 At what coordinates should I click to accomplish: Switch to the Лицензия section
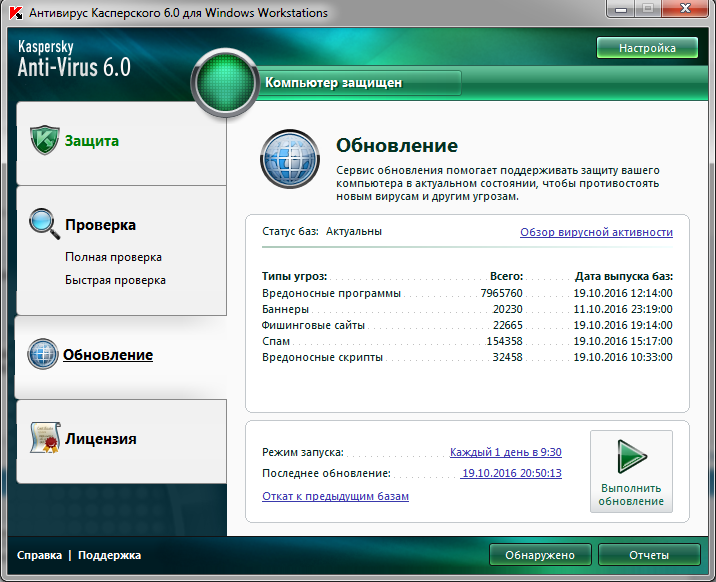tap(101, 439)
